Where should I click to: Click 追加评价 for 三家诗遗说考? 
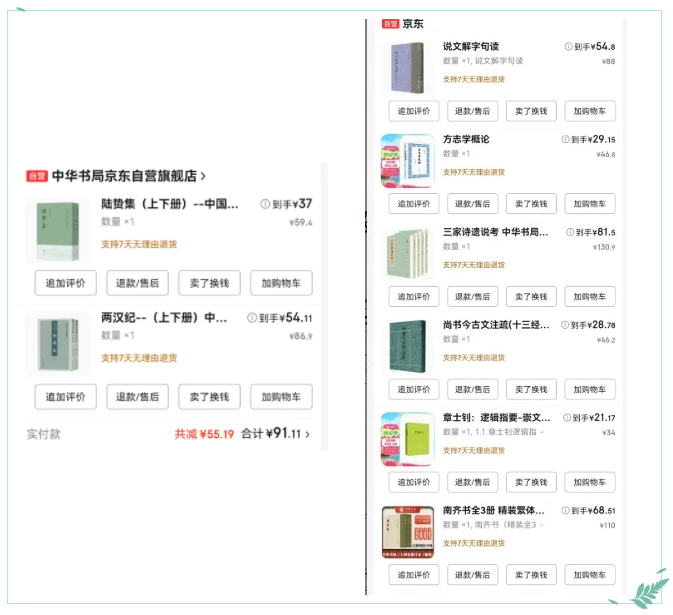[414, 297]
